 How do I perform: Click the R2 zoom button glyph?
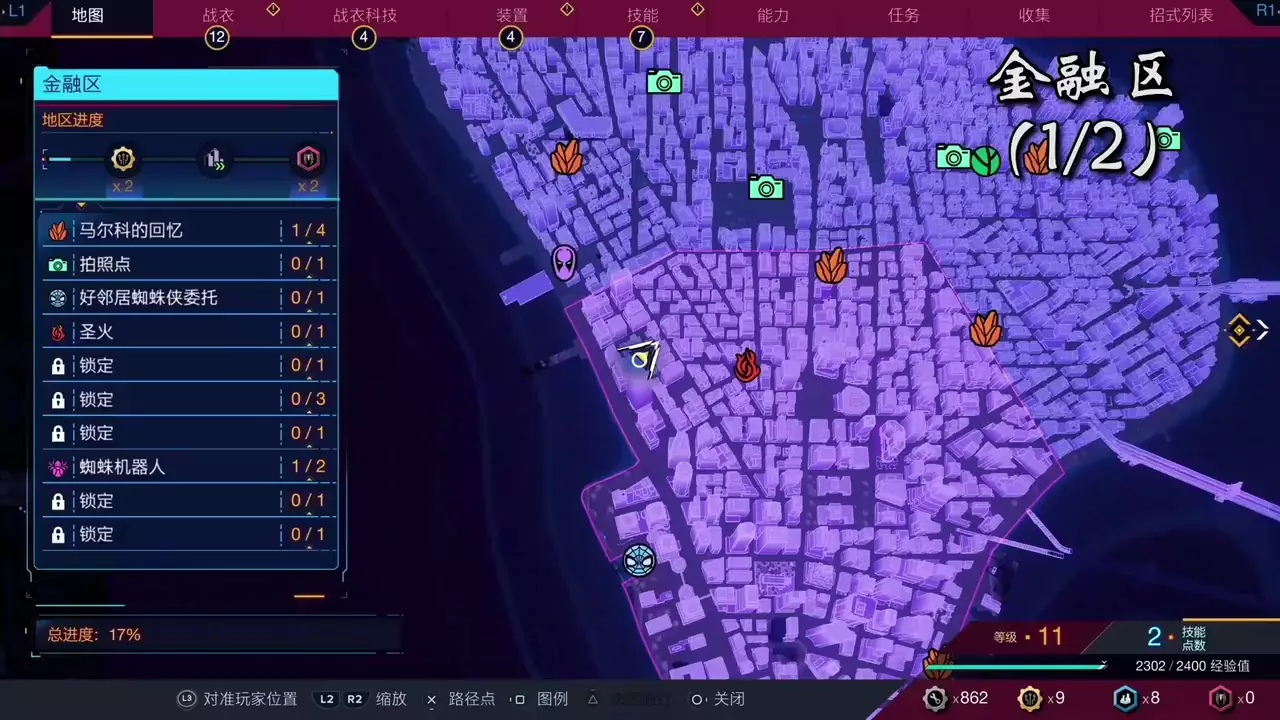pos(355,699)
